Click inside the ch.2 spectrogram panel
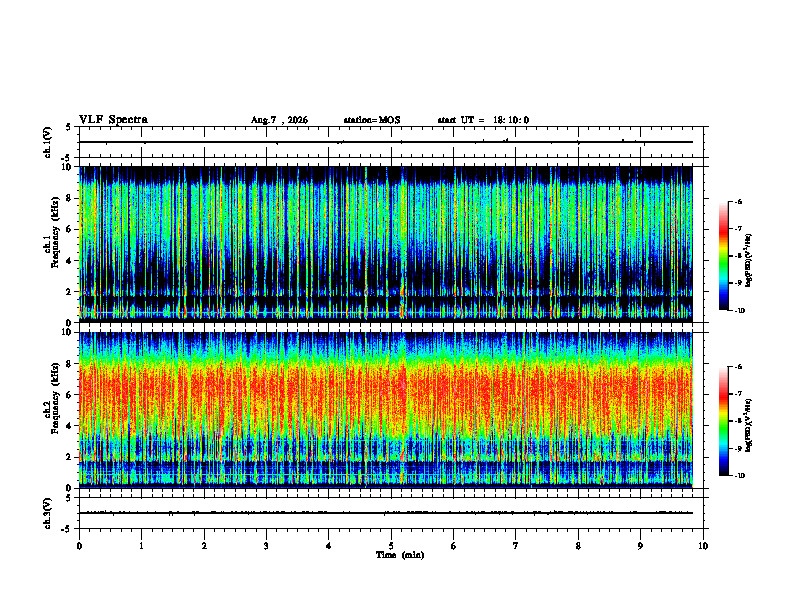792x612 pixels. click(386, 410)
